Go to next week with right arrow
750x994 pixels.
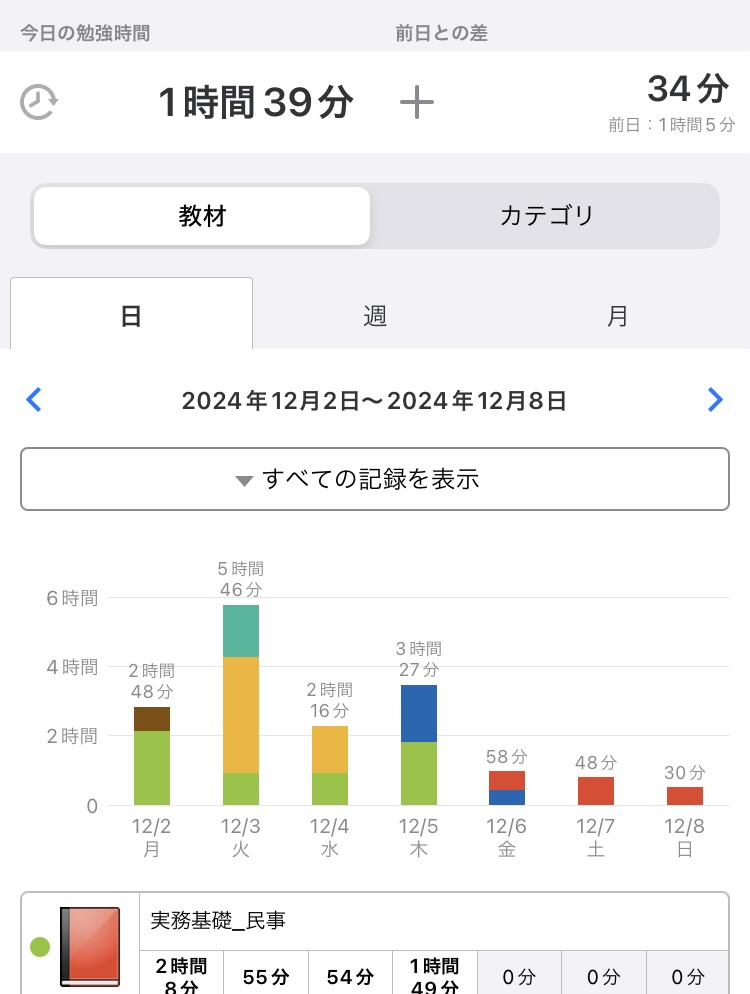[714, 401]
